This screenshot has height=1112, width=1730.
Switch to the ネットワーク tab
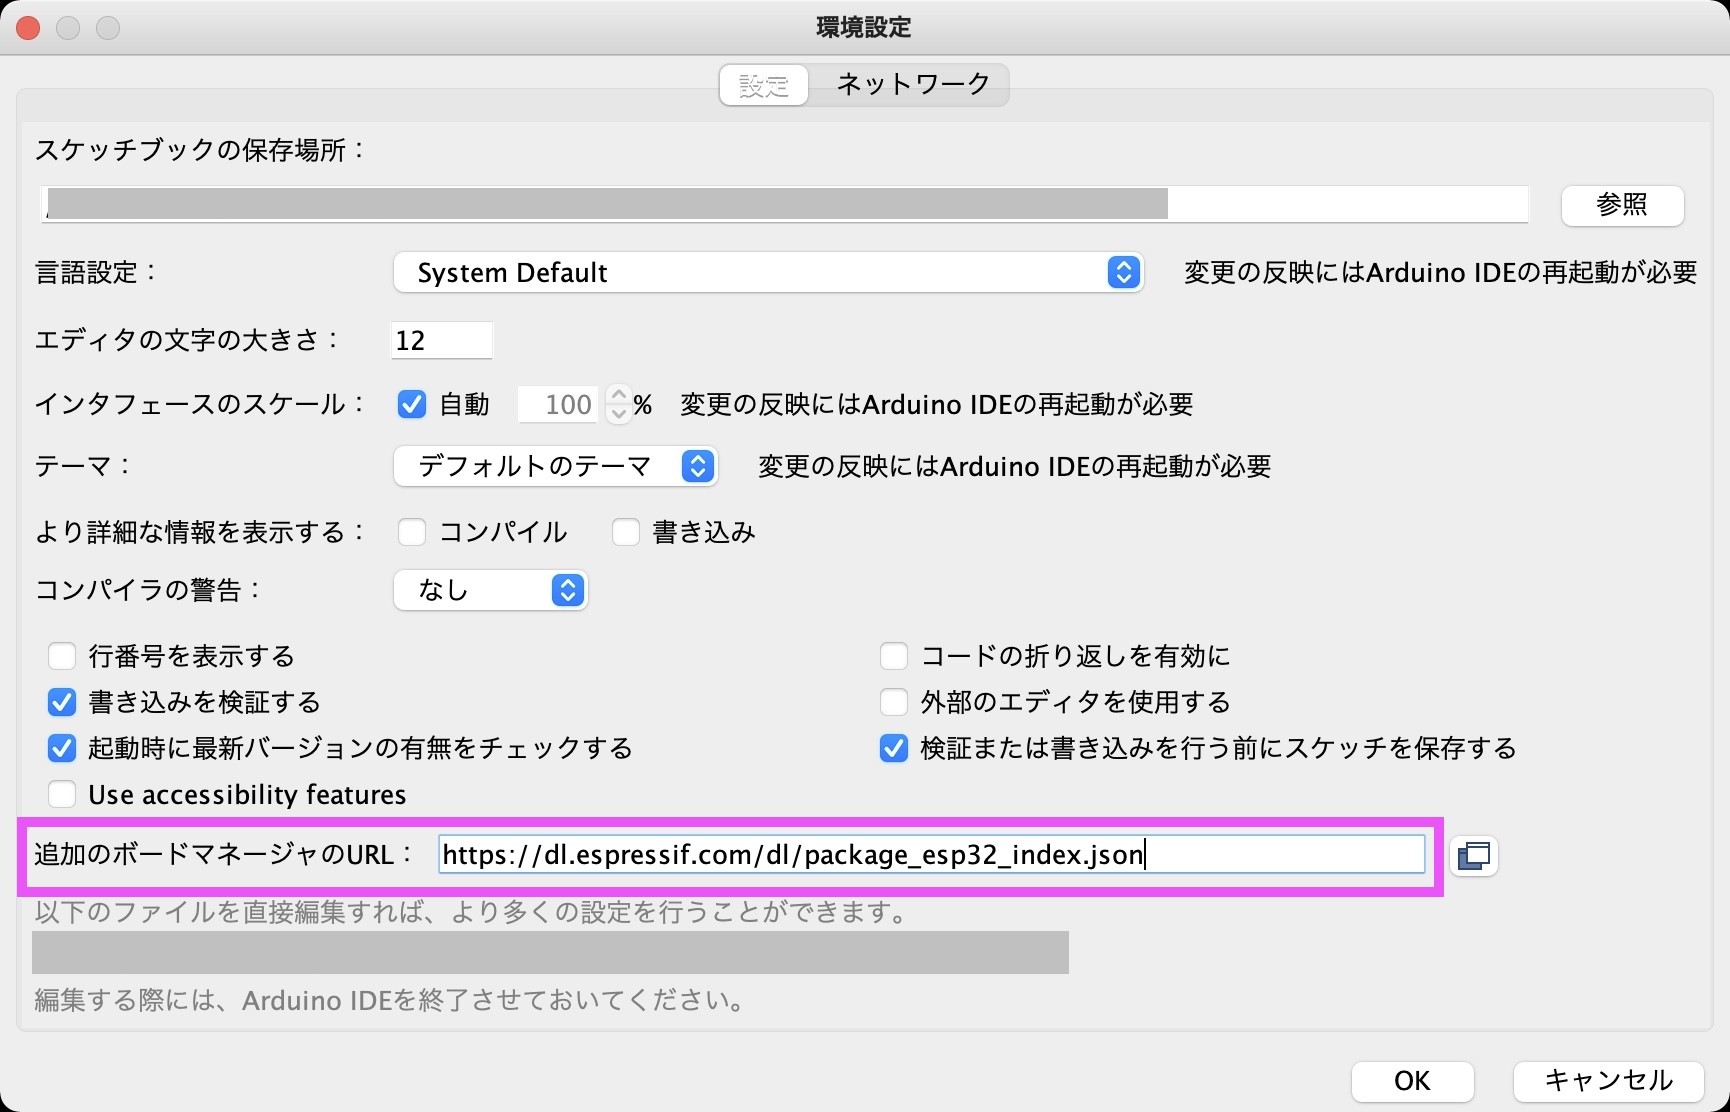point(910,85)
